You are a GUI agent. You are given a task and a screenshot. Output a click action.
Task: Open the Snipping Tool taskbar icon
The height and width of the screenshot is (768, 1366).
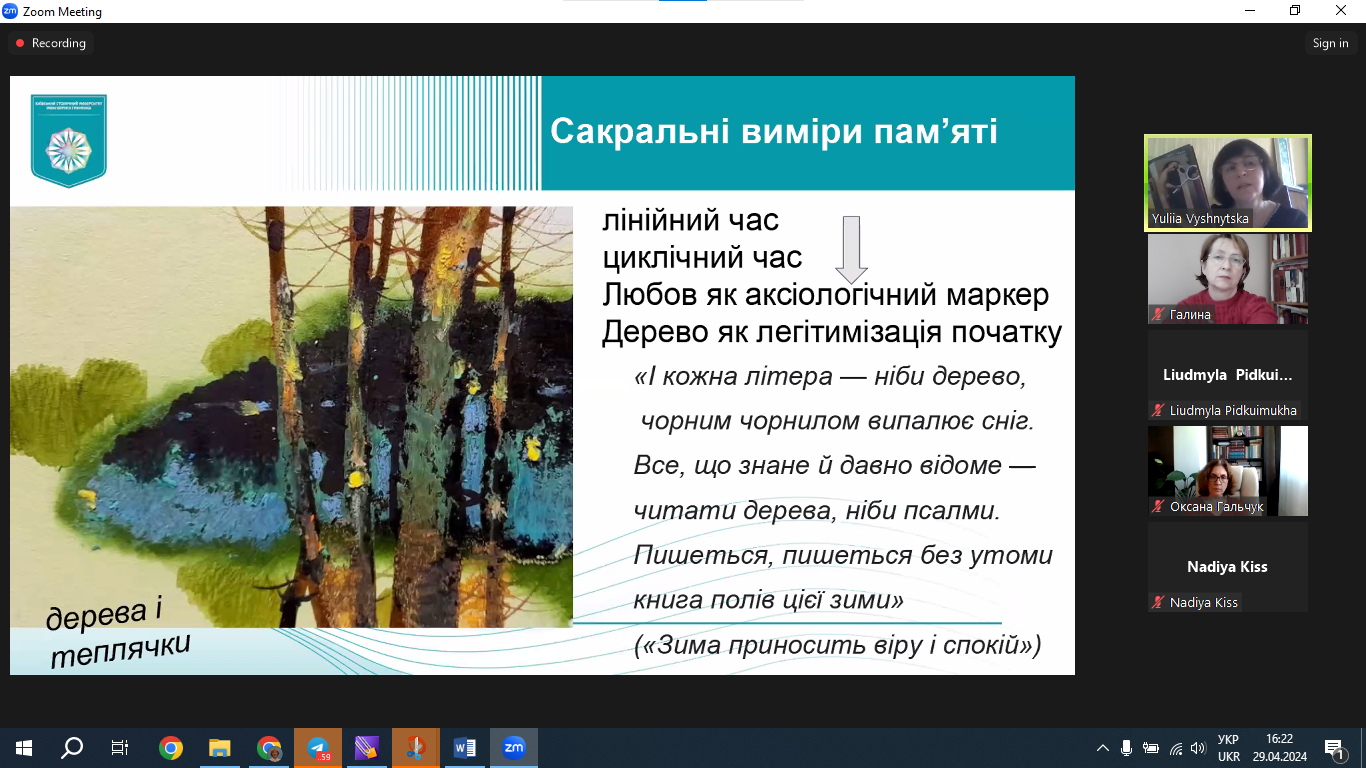pyautogui.click(x=415, y=748)
